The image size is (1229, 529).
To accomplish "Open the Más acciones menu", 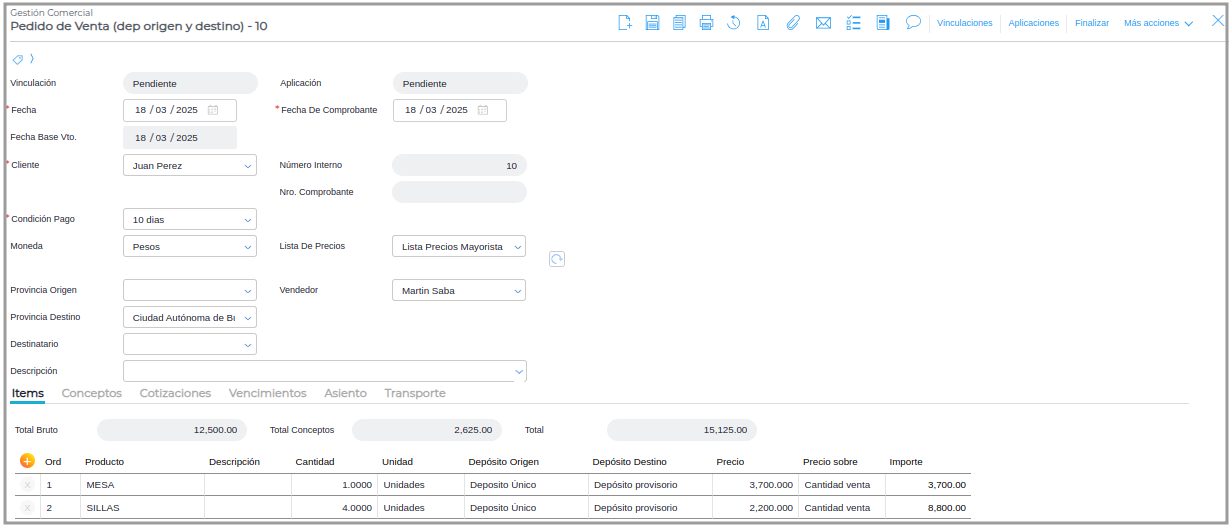I will (x=1158, y=23).
